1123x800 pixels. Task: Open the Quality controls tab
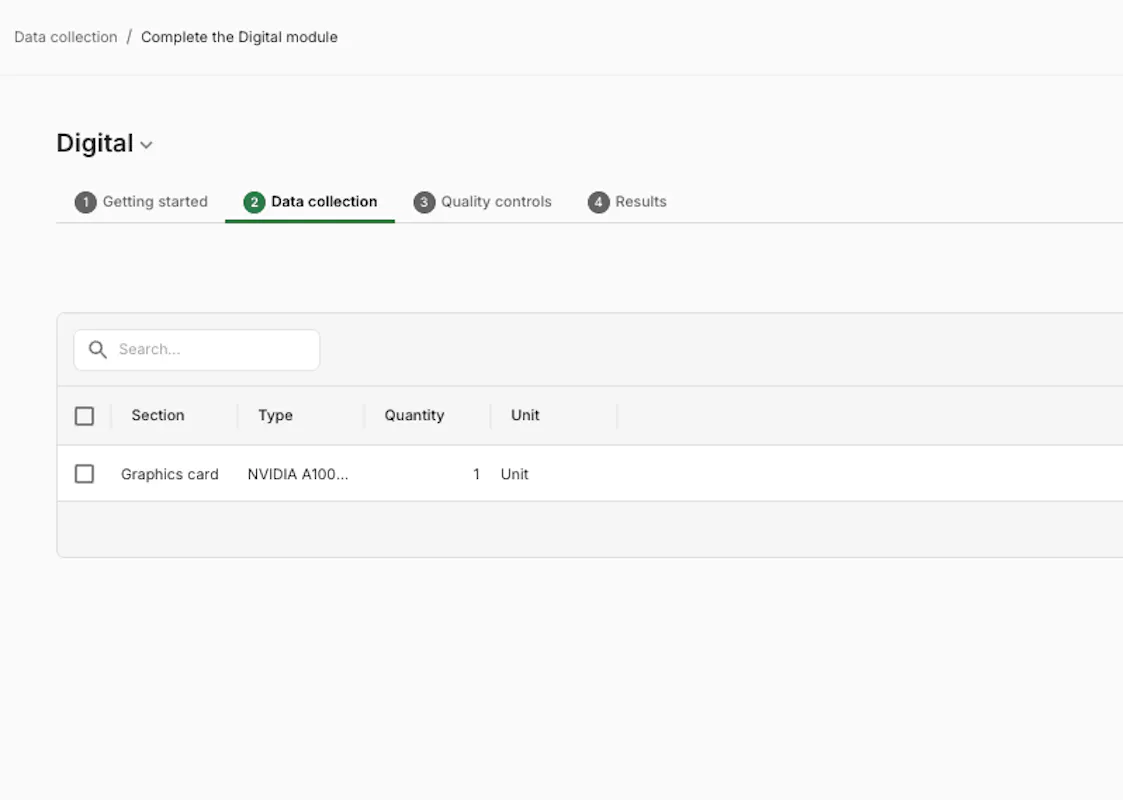pos(482,202)
